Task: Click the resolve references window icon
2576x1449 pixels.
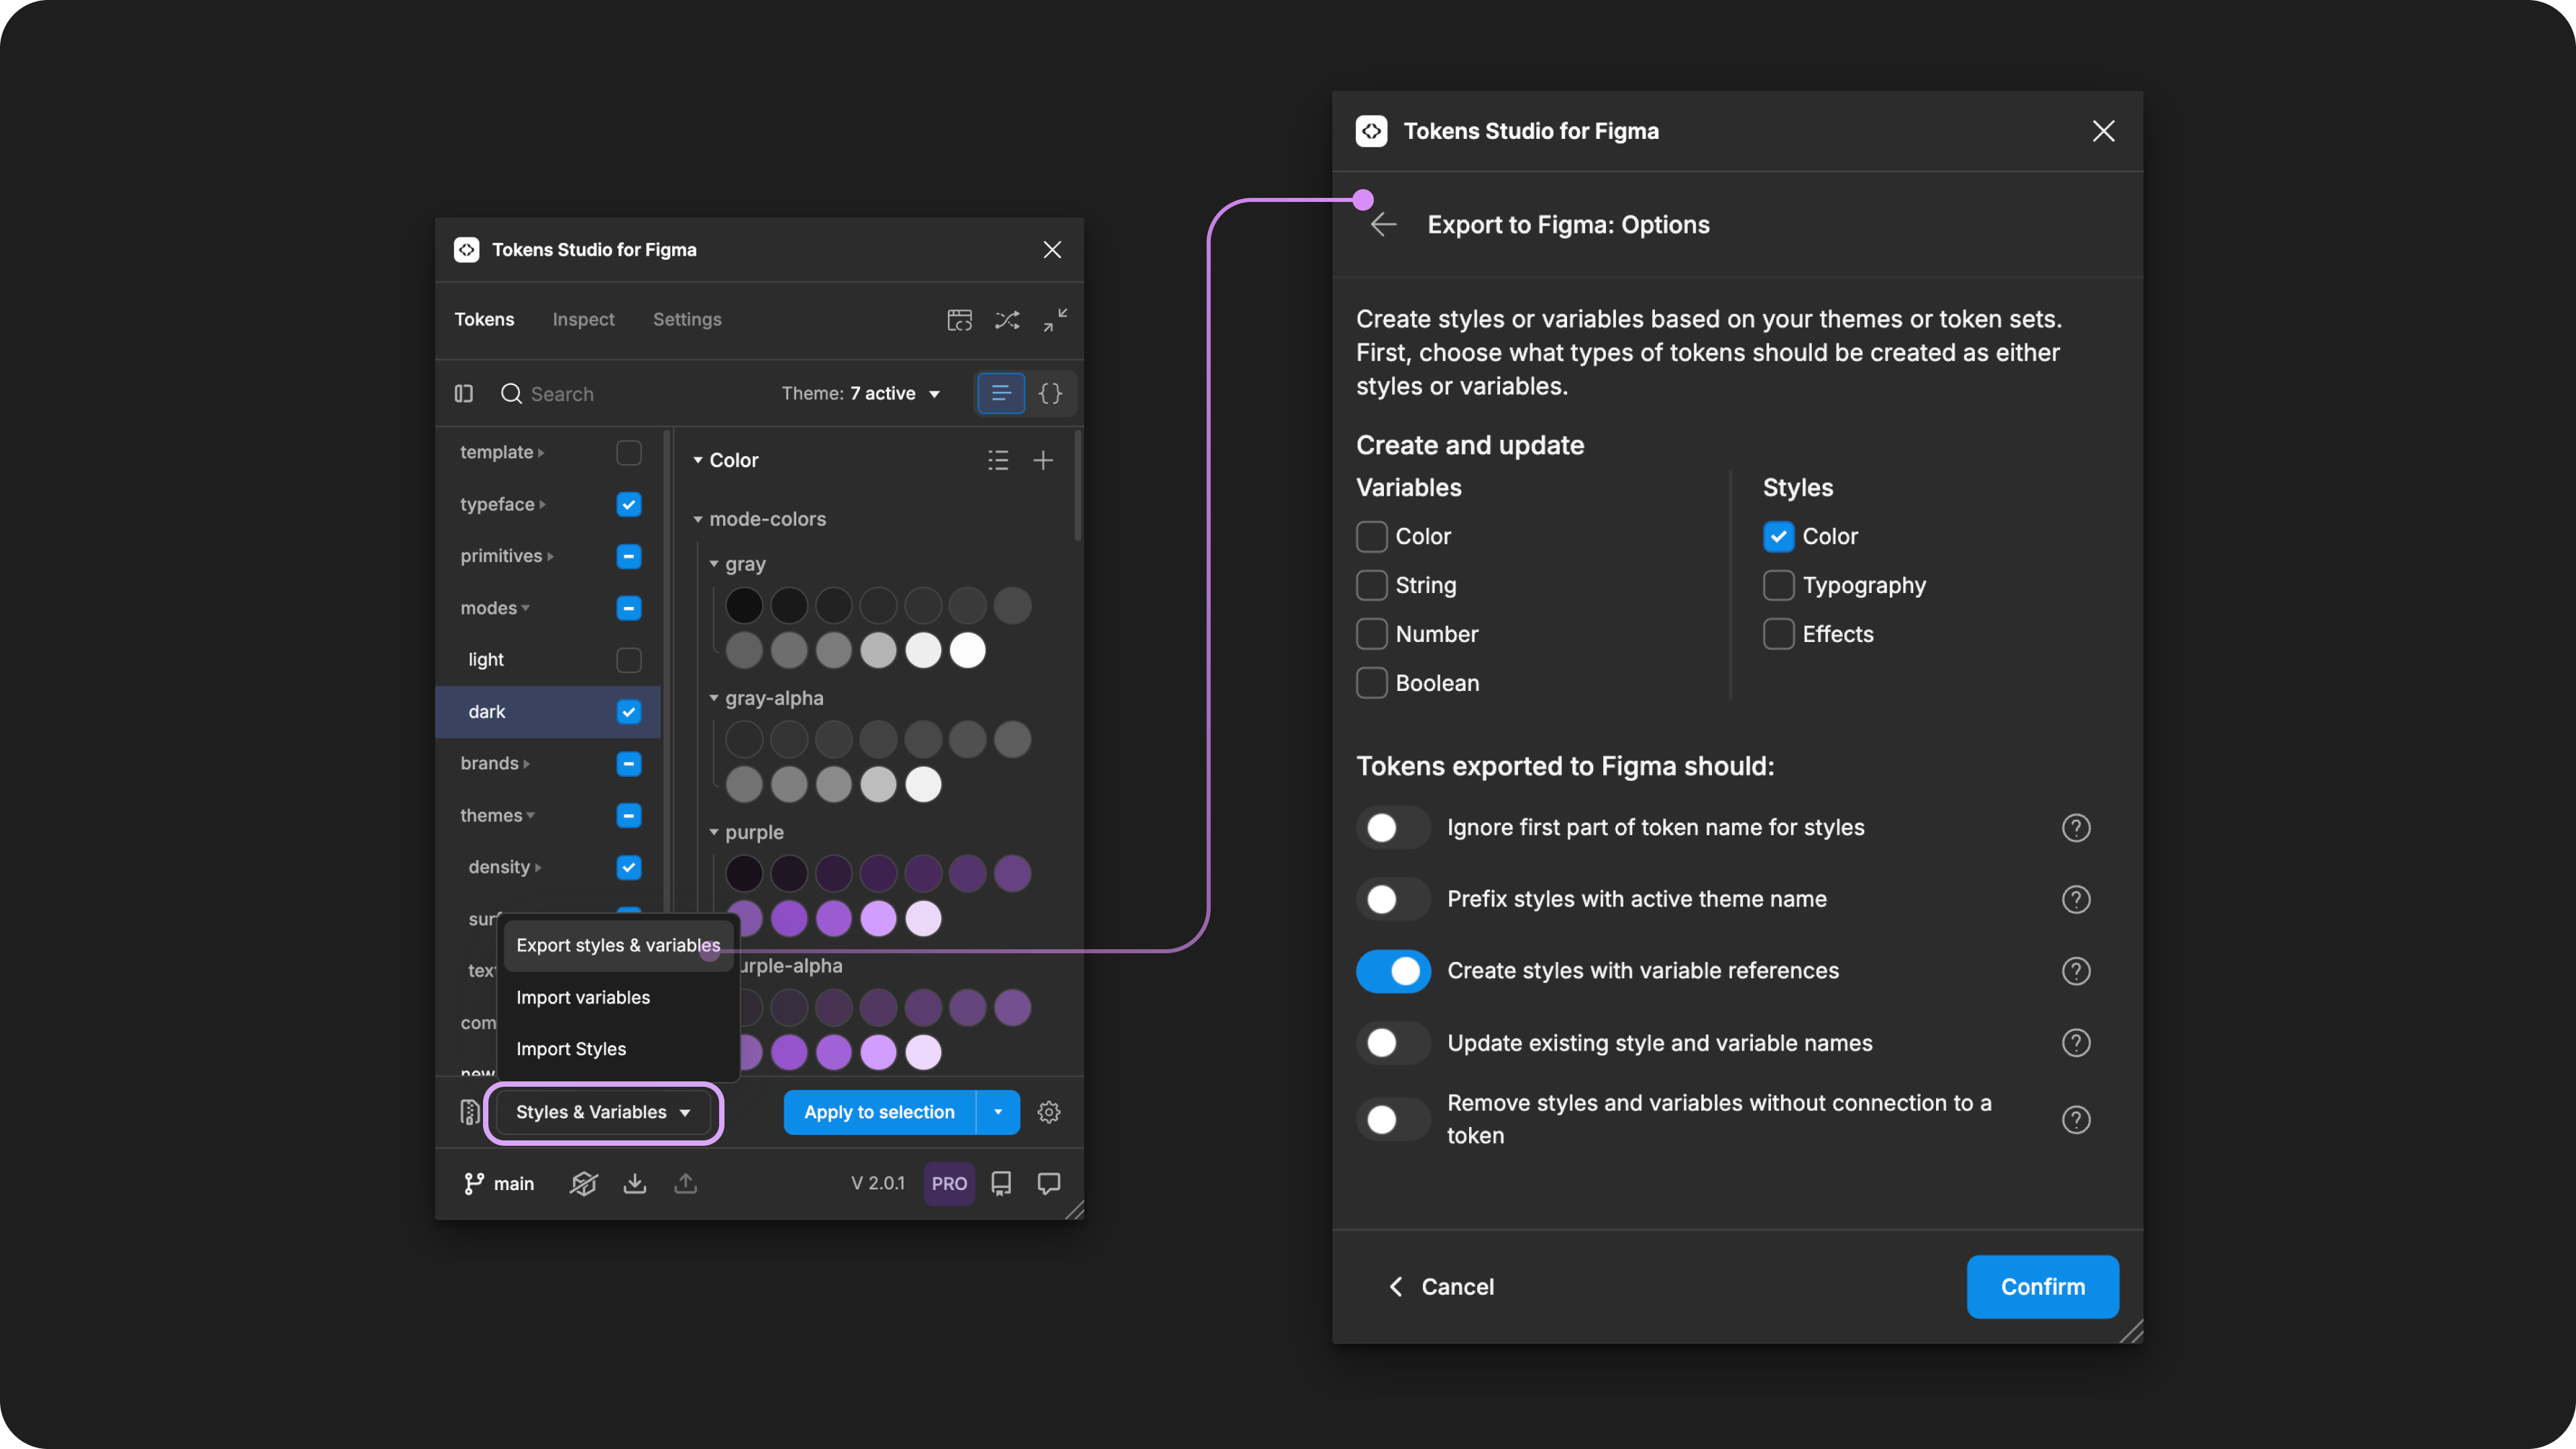Action: pyautogui.click(x=959, y=320)
